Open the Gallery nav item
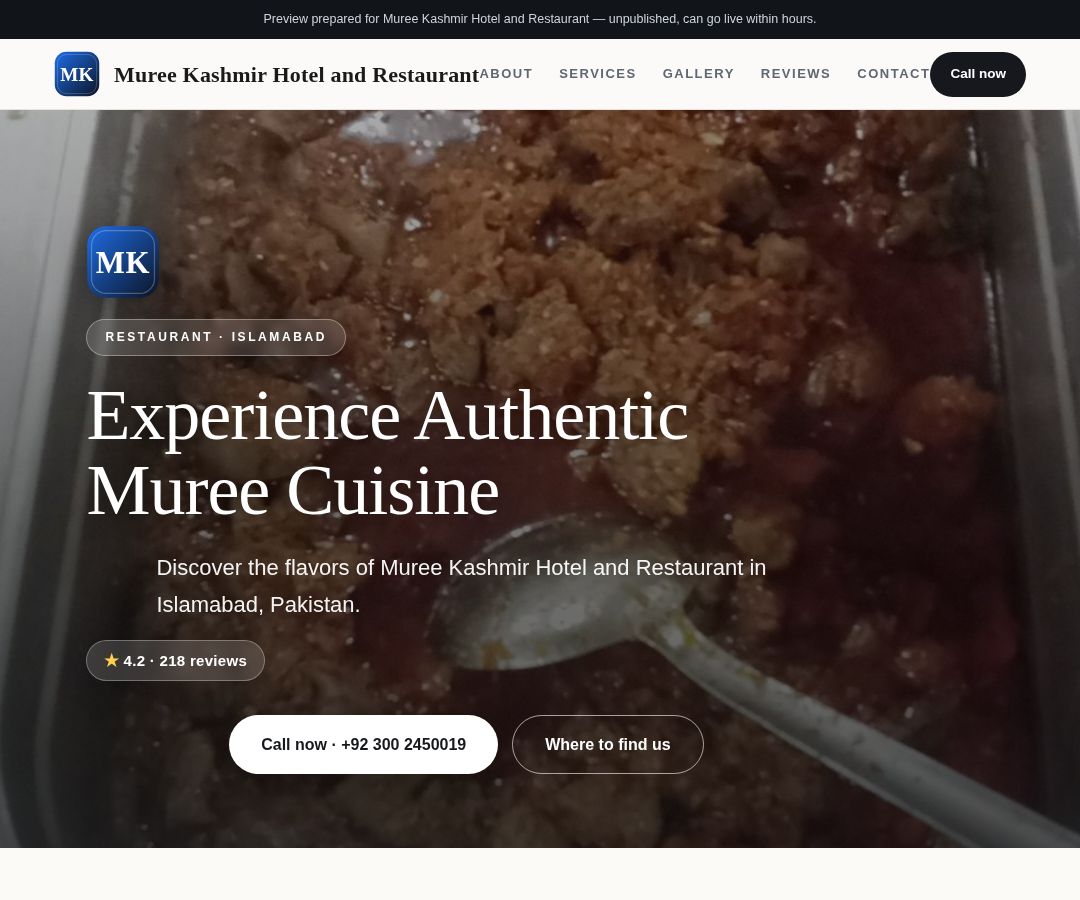This screenshot has width=1080, height=900. pyautogui.click(x=698, y=74)
